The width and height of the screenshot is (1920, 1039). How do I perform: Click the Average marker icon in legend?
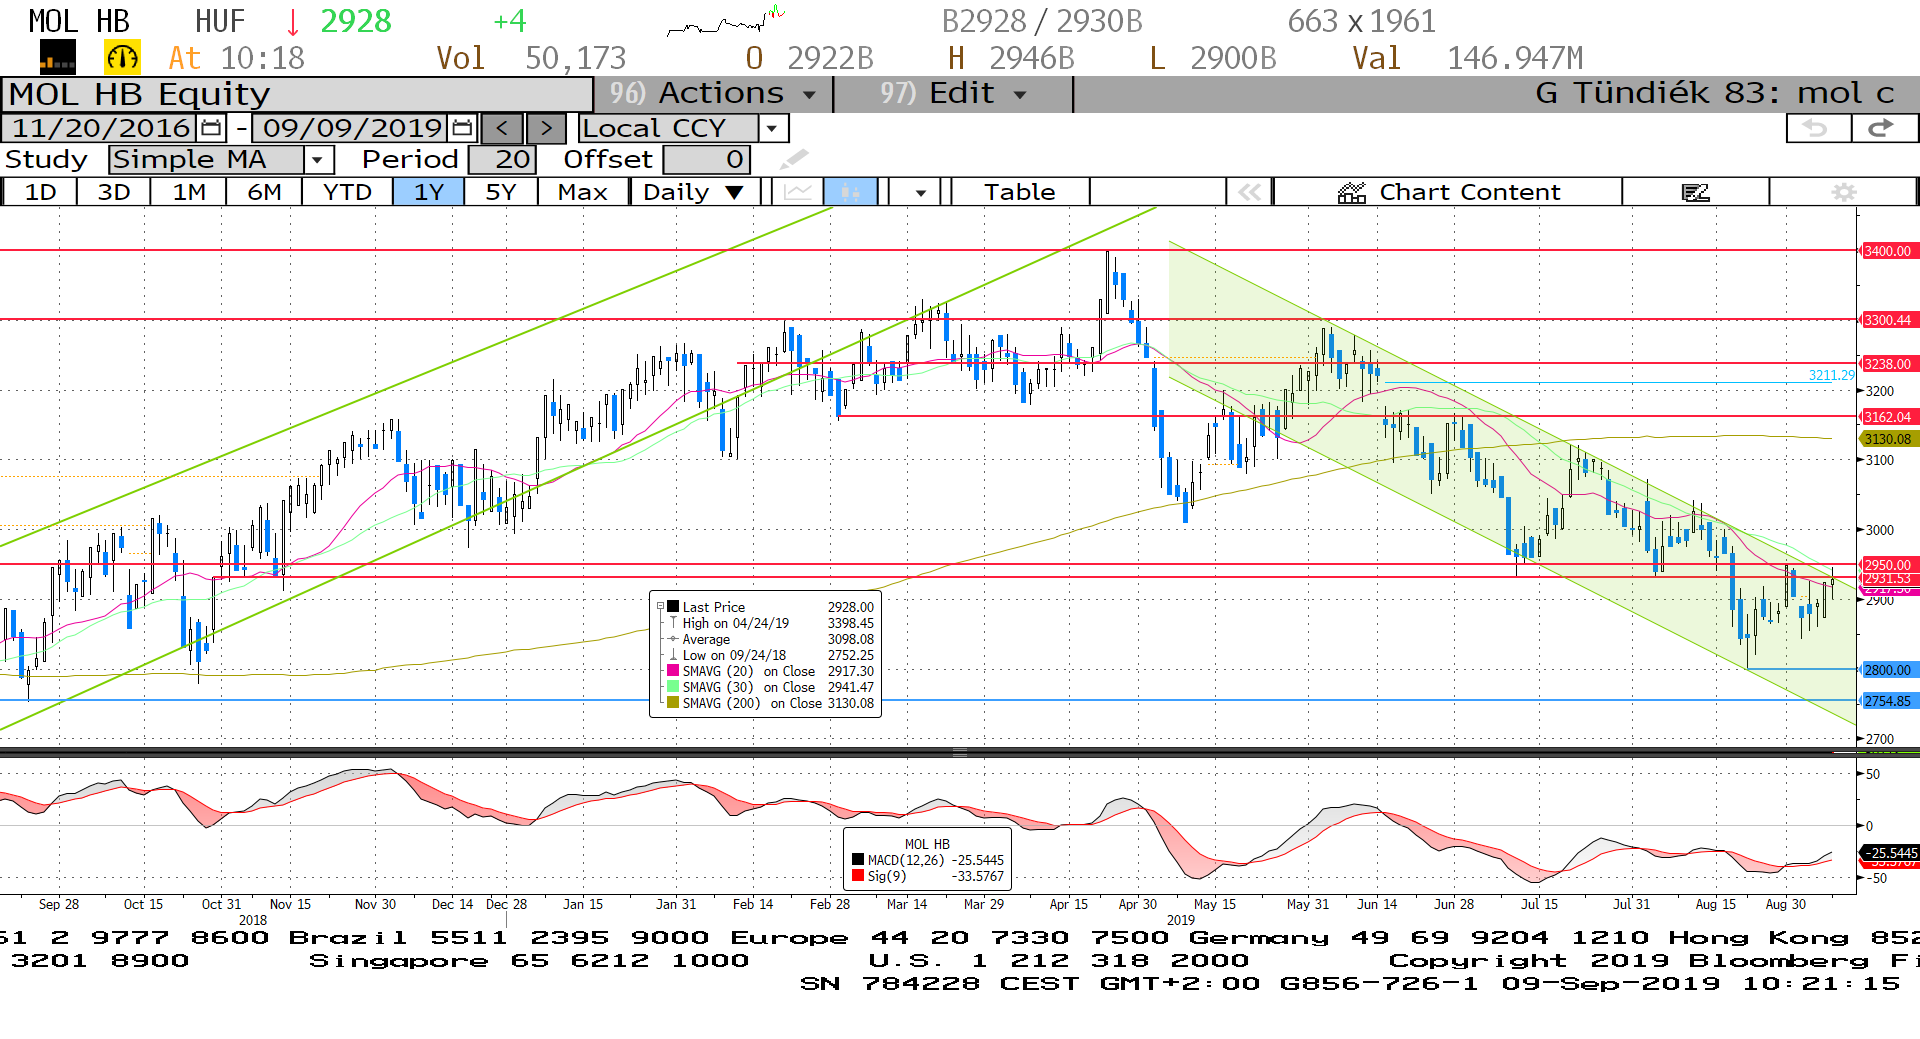[673, 639]
